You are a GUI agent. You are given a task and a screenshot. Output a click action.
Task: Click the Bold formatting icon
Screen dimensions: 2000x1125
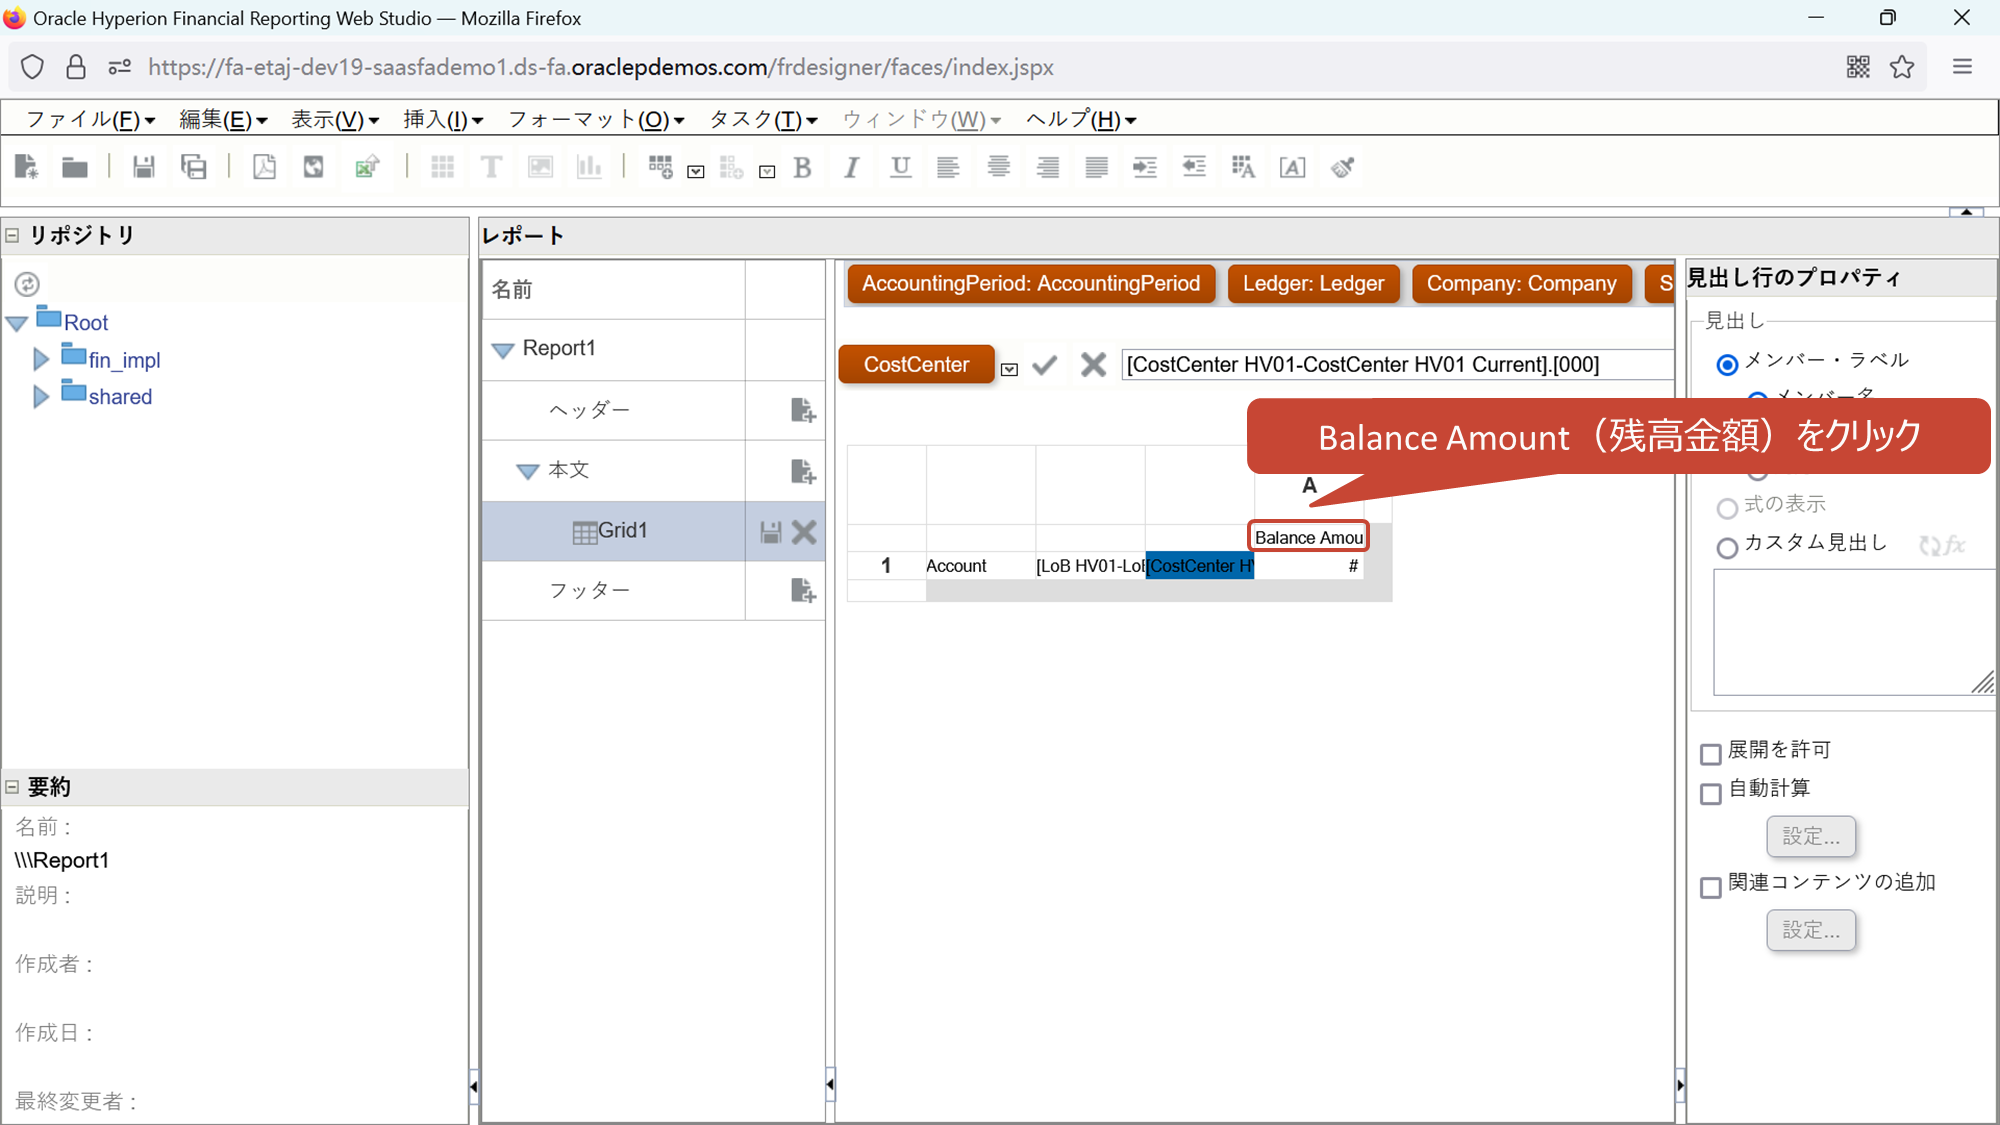802,167
